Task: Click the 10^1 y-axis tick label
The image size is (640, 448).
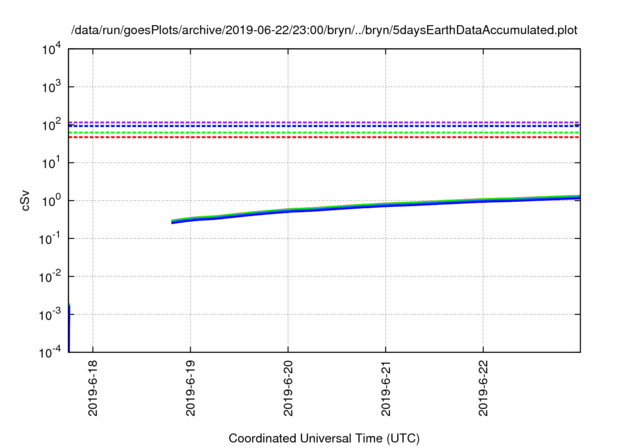Action: coord(52,162)
